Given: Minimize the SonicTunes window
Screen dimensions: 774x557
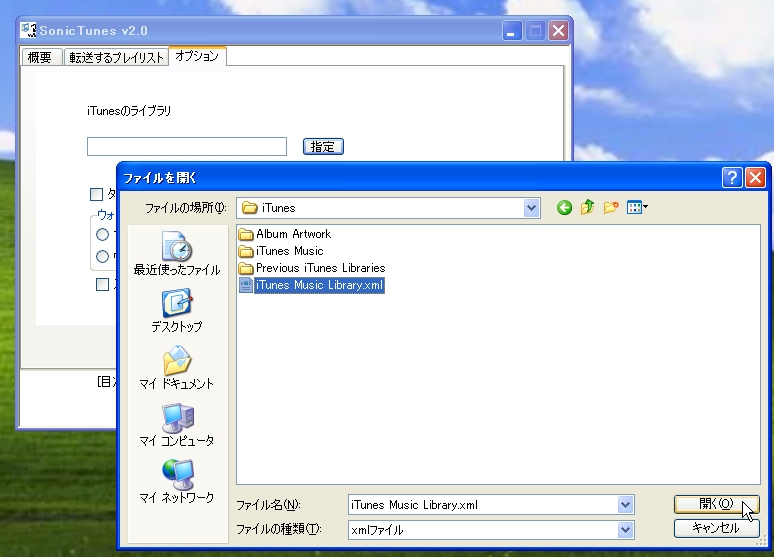Looking at the screenshot, I should tap(512, 31).
